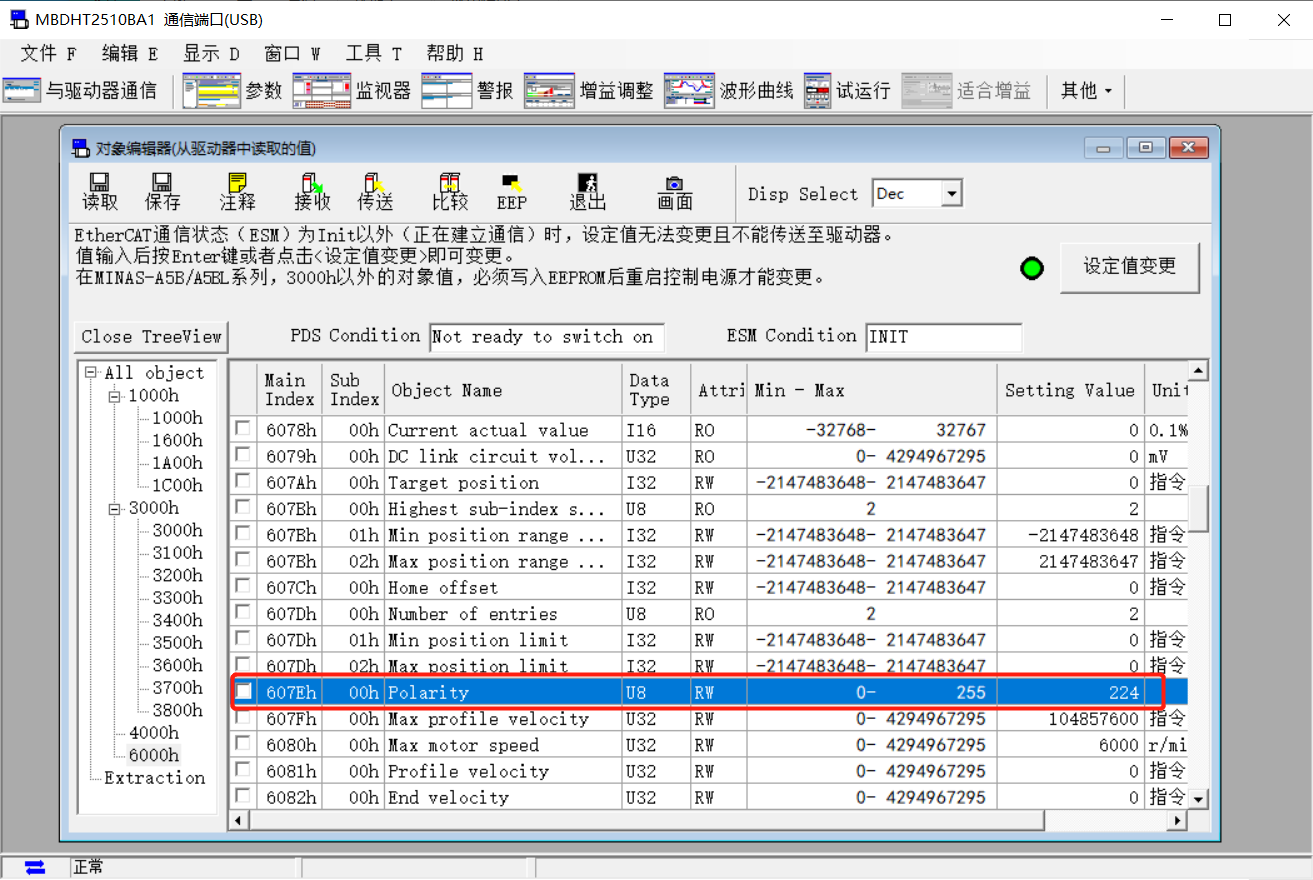The image size is (1313, 880).
Task: Click the vertical scrollbar down arrow
Action: pos(1198,799)
